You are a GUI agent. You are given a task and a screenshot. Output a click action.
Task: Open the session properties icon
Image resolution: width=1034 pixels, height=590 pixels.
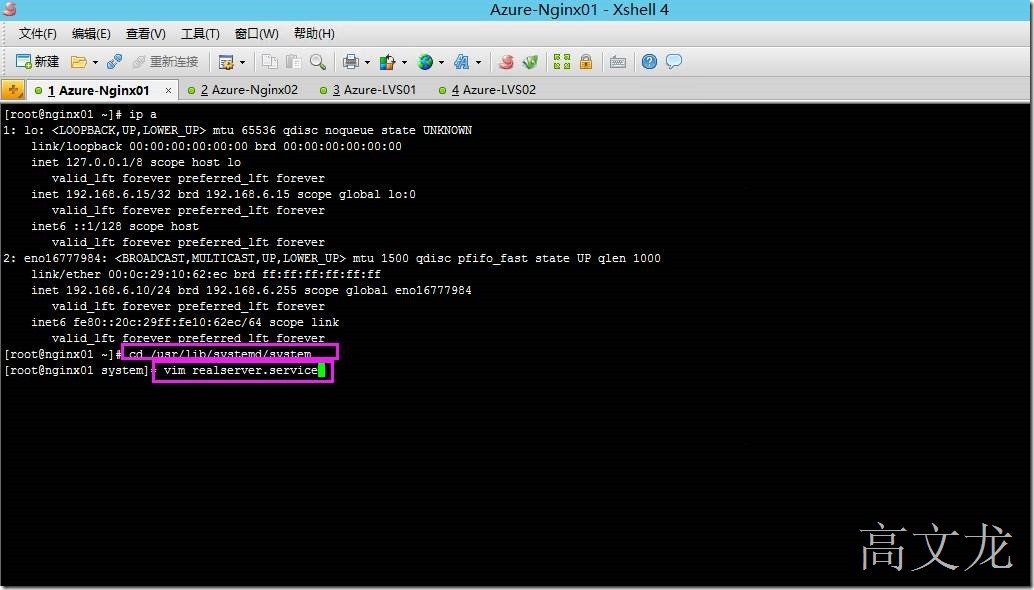pyautogui.click(x=226, y=62)
